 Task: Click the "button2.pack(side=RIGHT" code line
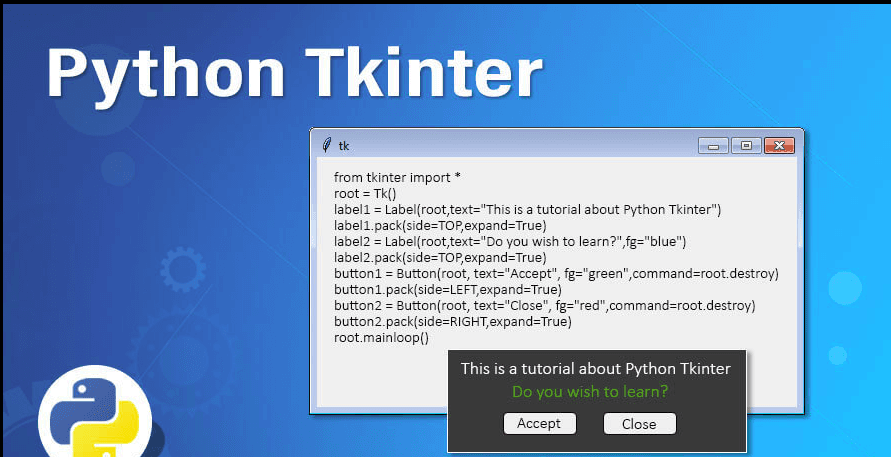[452, 321]
